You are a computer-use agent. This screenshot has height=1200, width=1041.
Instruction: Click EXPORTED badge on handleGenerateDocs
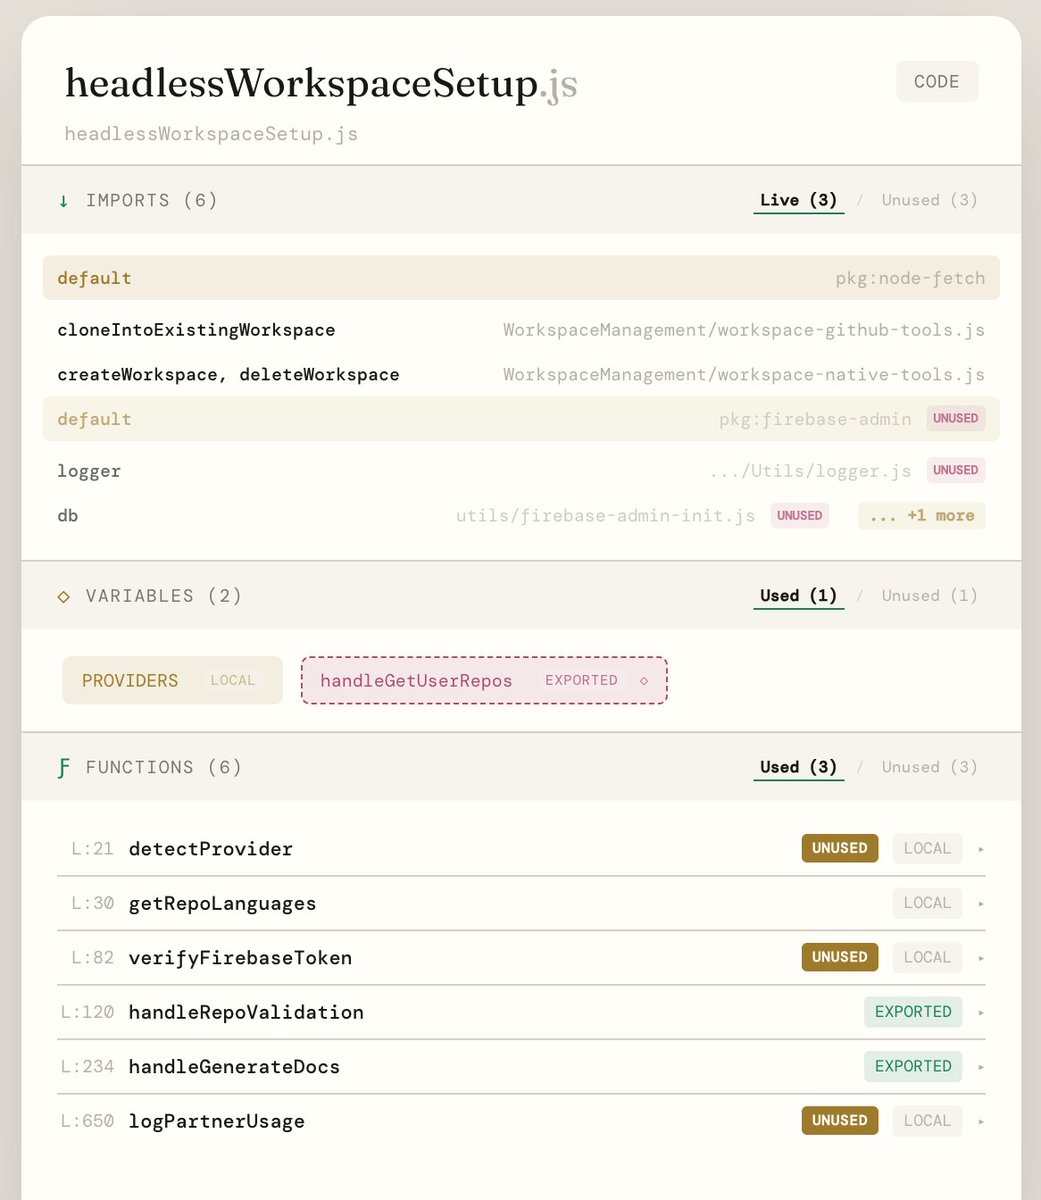[913, 1066]
